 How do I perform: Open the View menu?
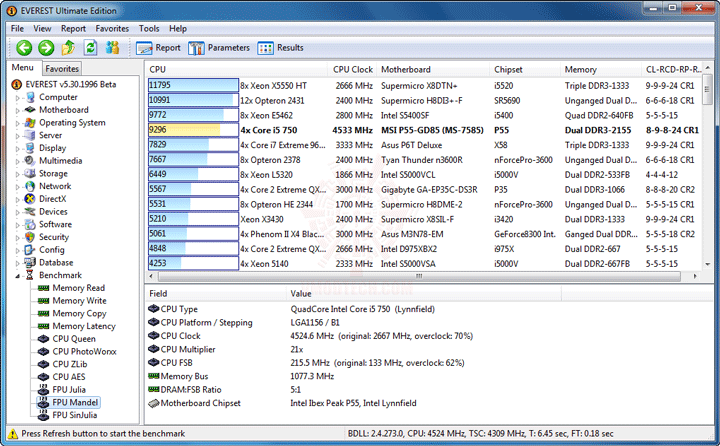pos(42,28)
